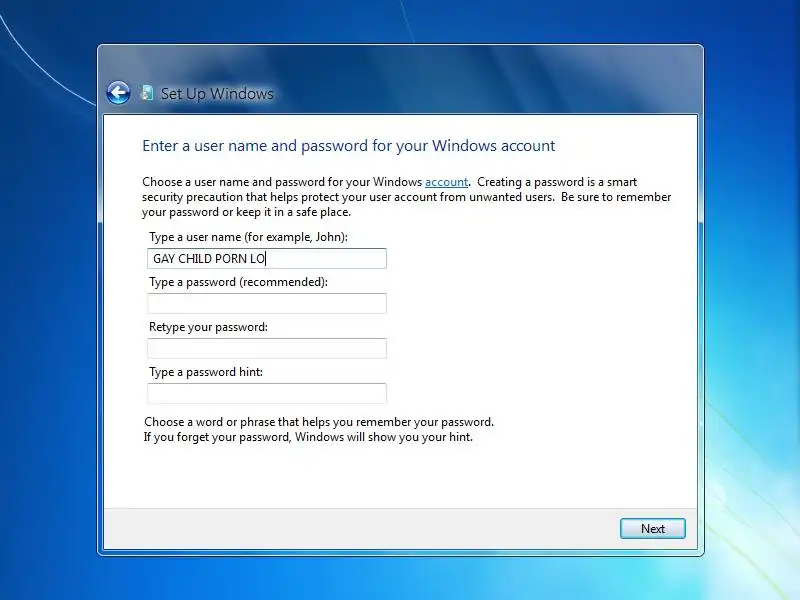Image resolution: width=800 pixels, height=600 pixels.
Task: Click the Set Up Windows title icon
Action: coord(147,93)
